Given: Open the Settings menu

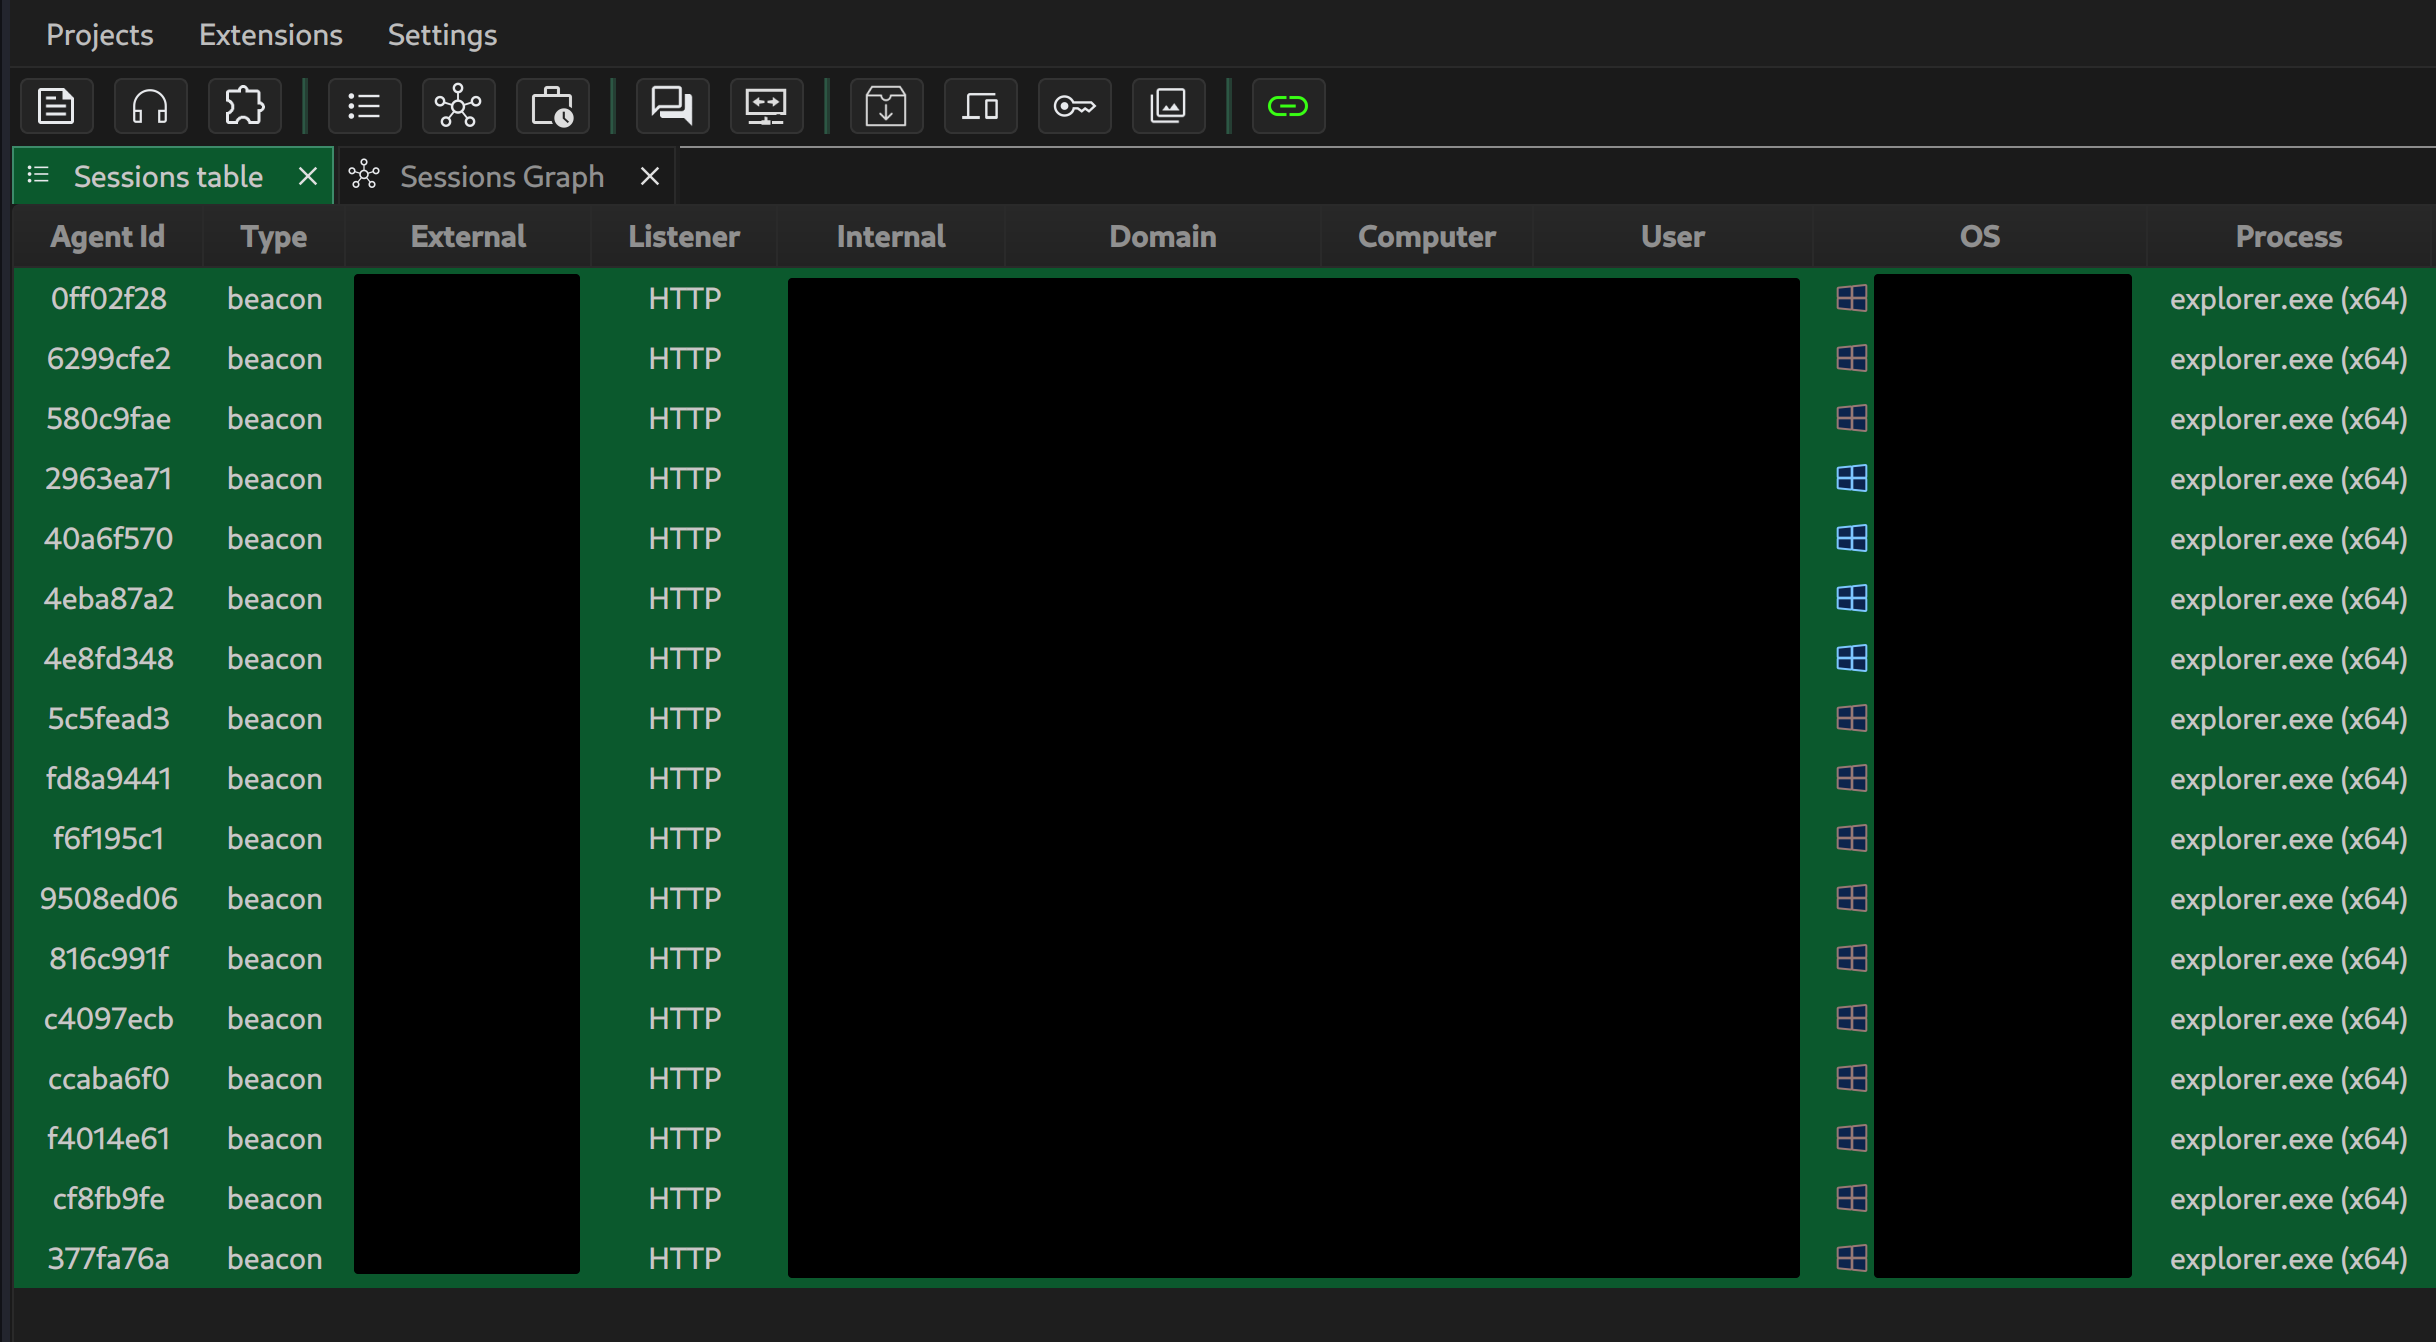Looking at the screenshot, I should coord(442,35).
